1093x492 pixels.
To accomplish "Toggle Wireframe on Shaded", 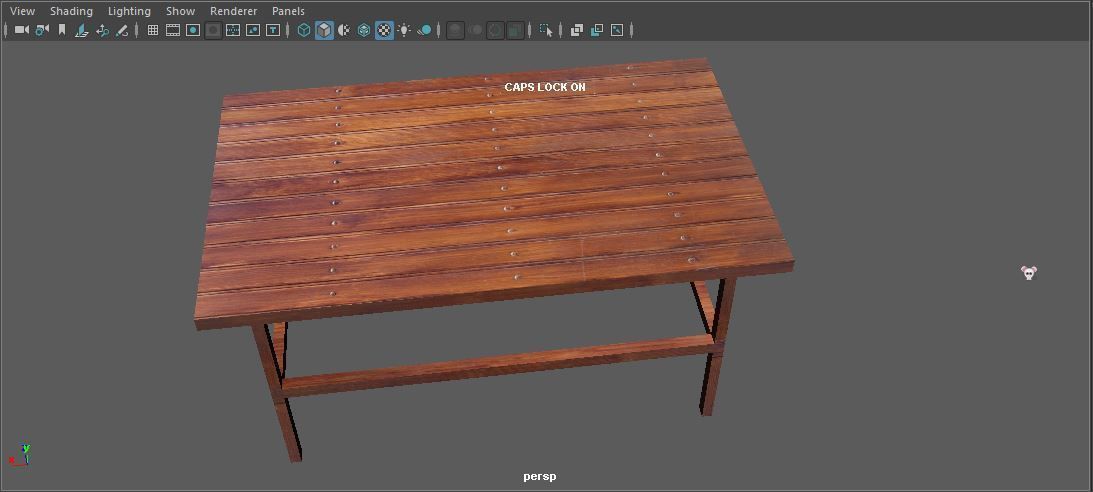I will (x=364, y=30).
